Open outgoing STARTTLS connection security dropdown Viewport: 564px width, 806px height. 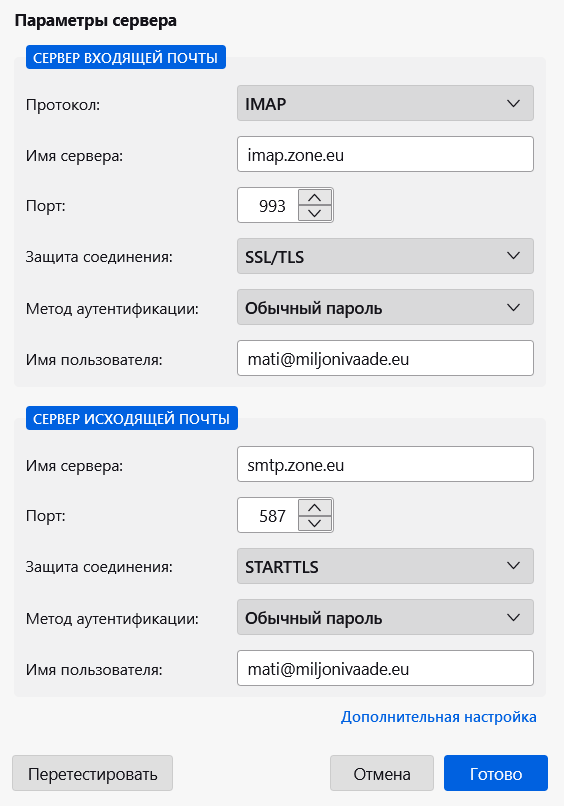click(x=385, y=566)
